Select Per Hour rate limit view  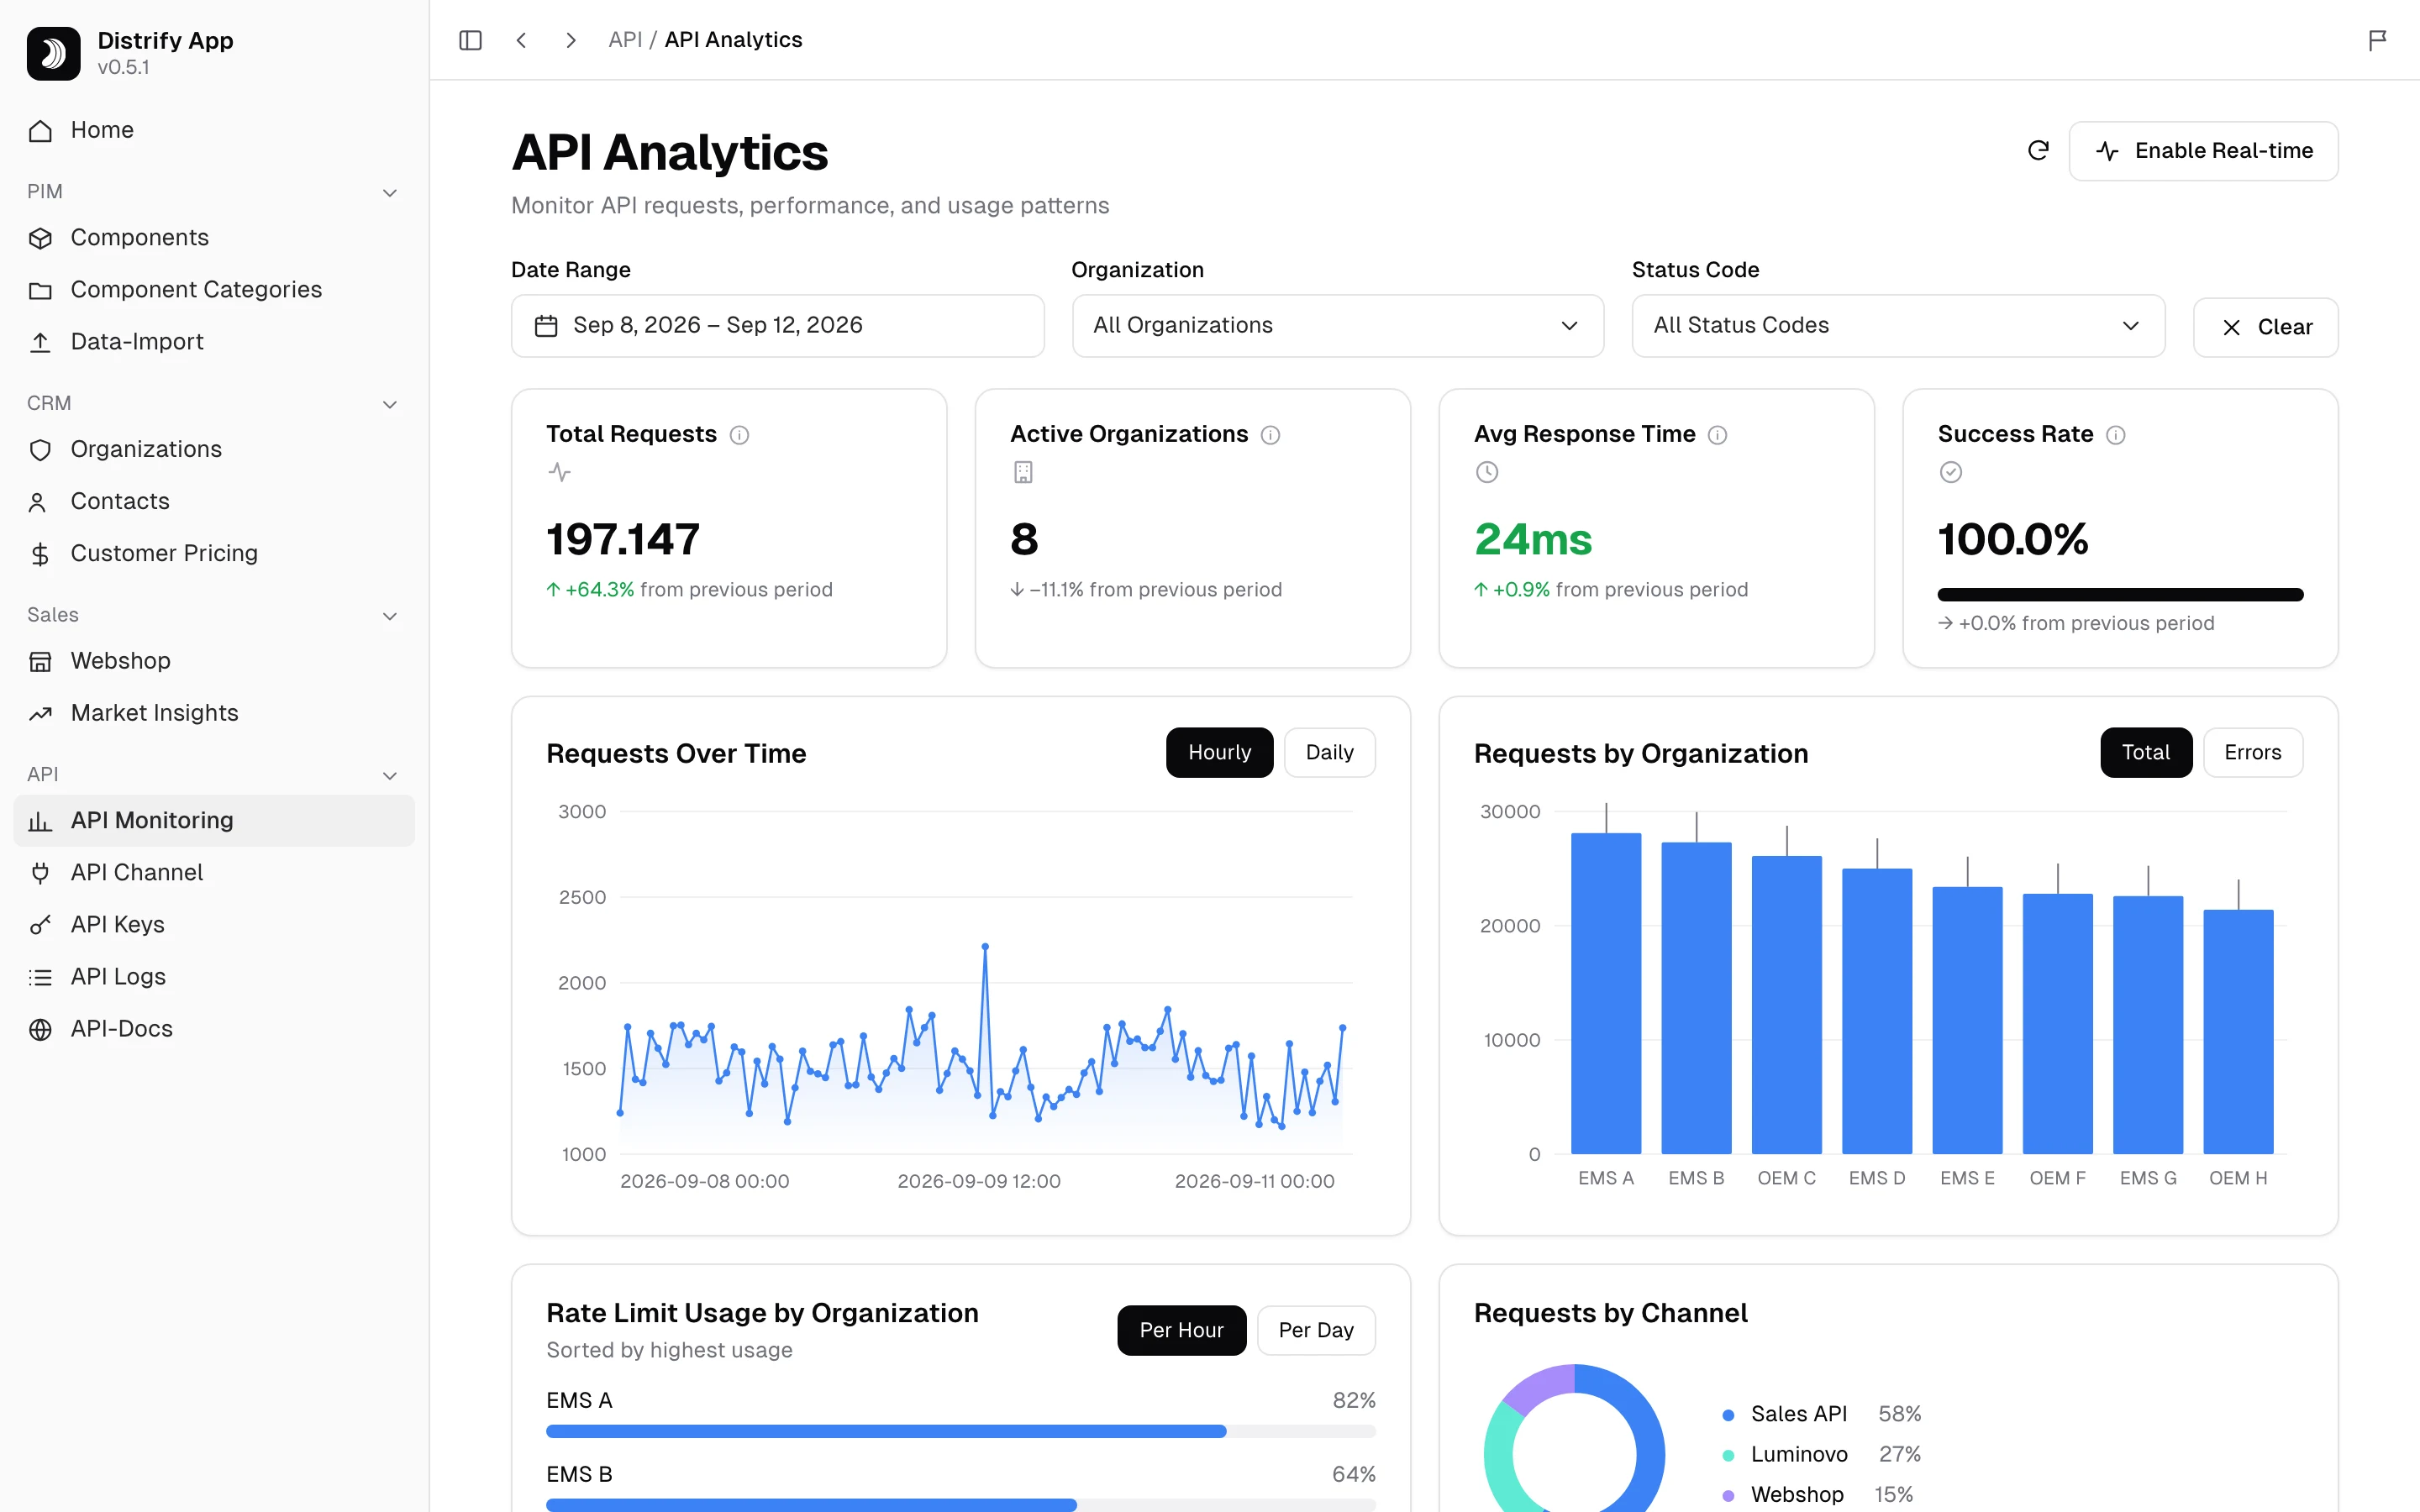[x=1181, y=1330]
